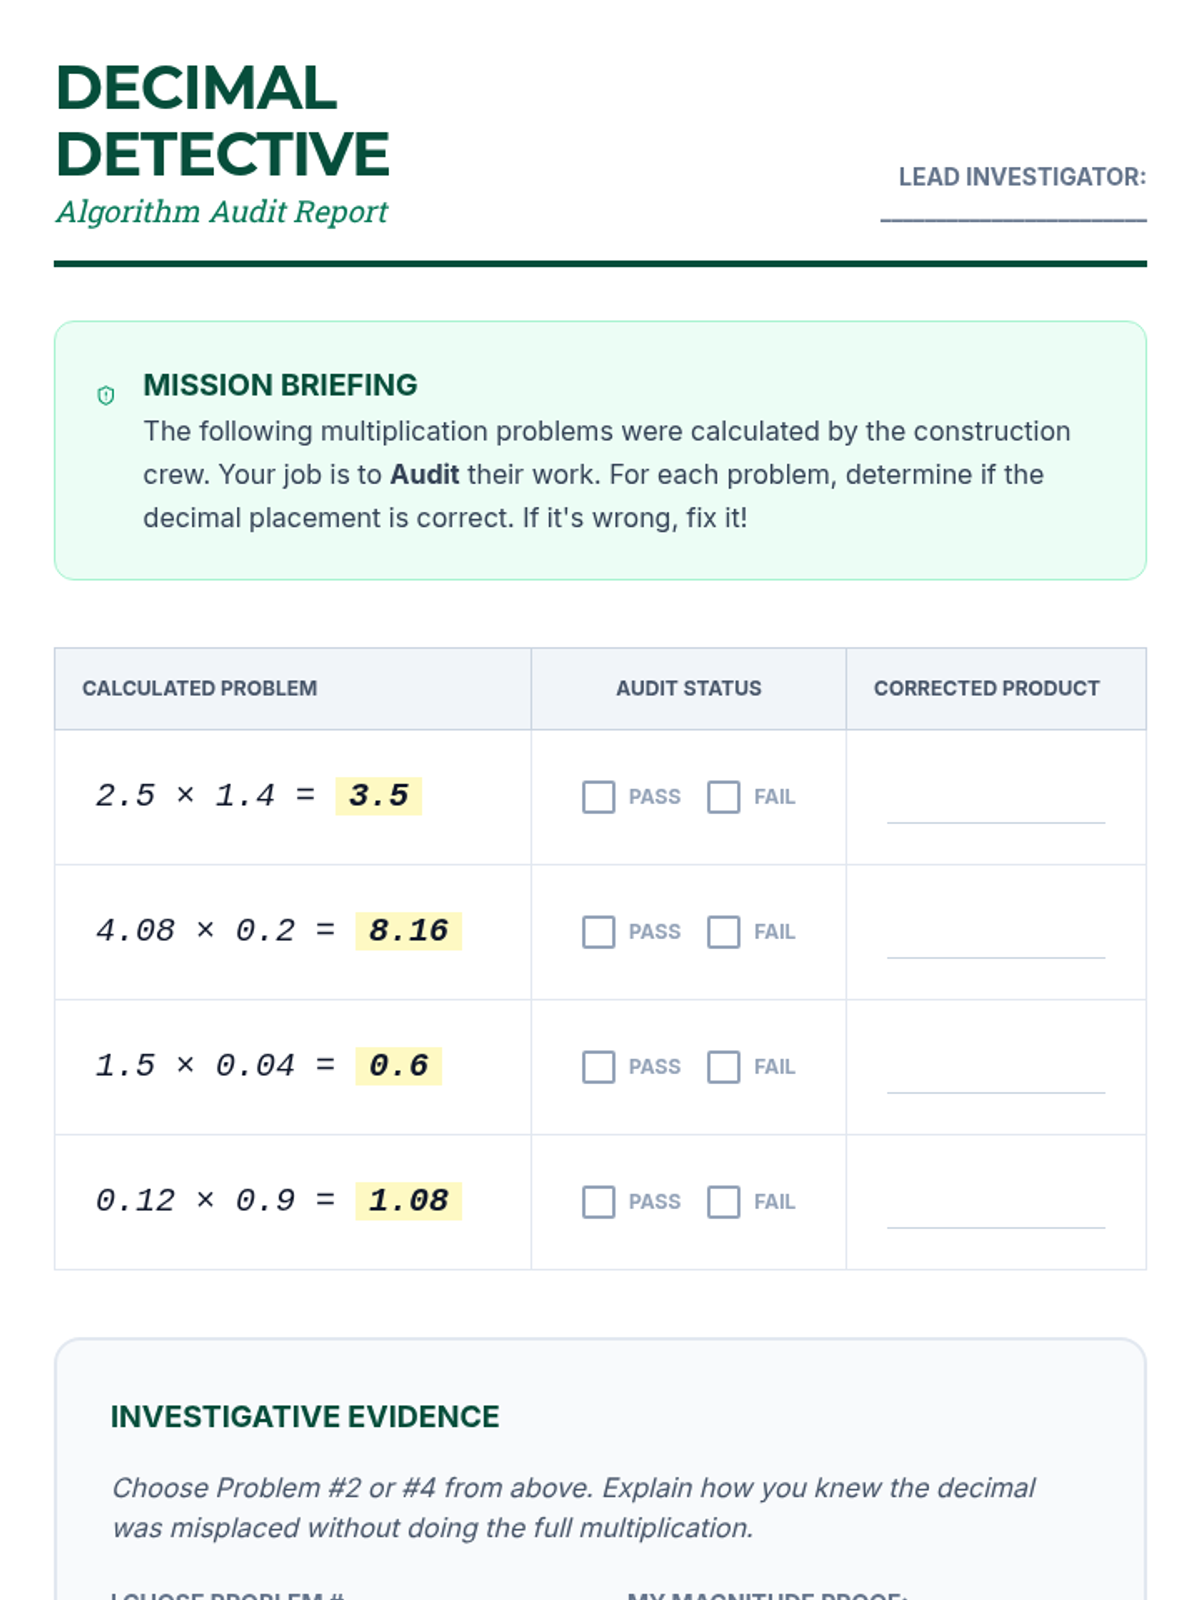Mark PASS for 4.08 × 0.2 problem
Screen dimensions: 1200x1600
[x=598, y=932]
